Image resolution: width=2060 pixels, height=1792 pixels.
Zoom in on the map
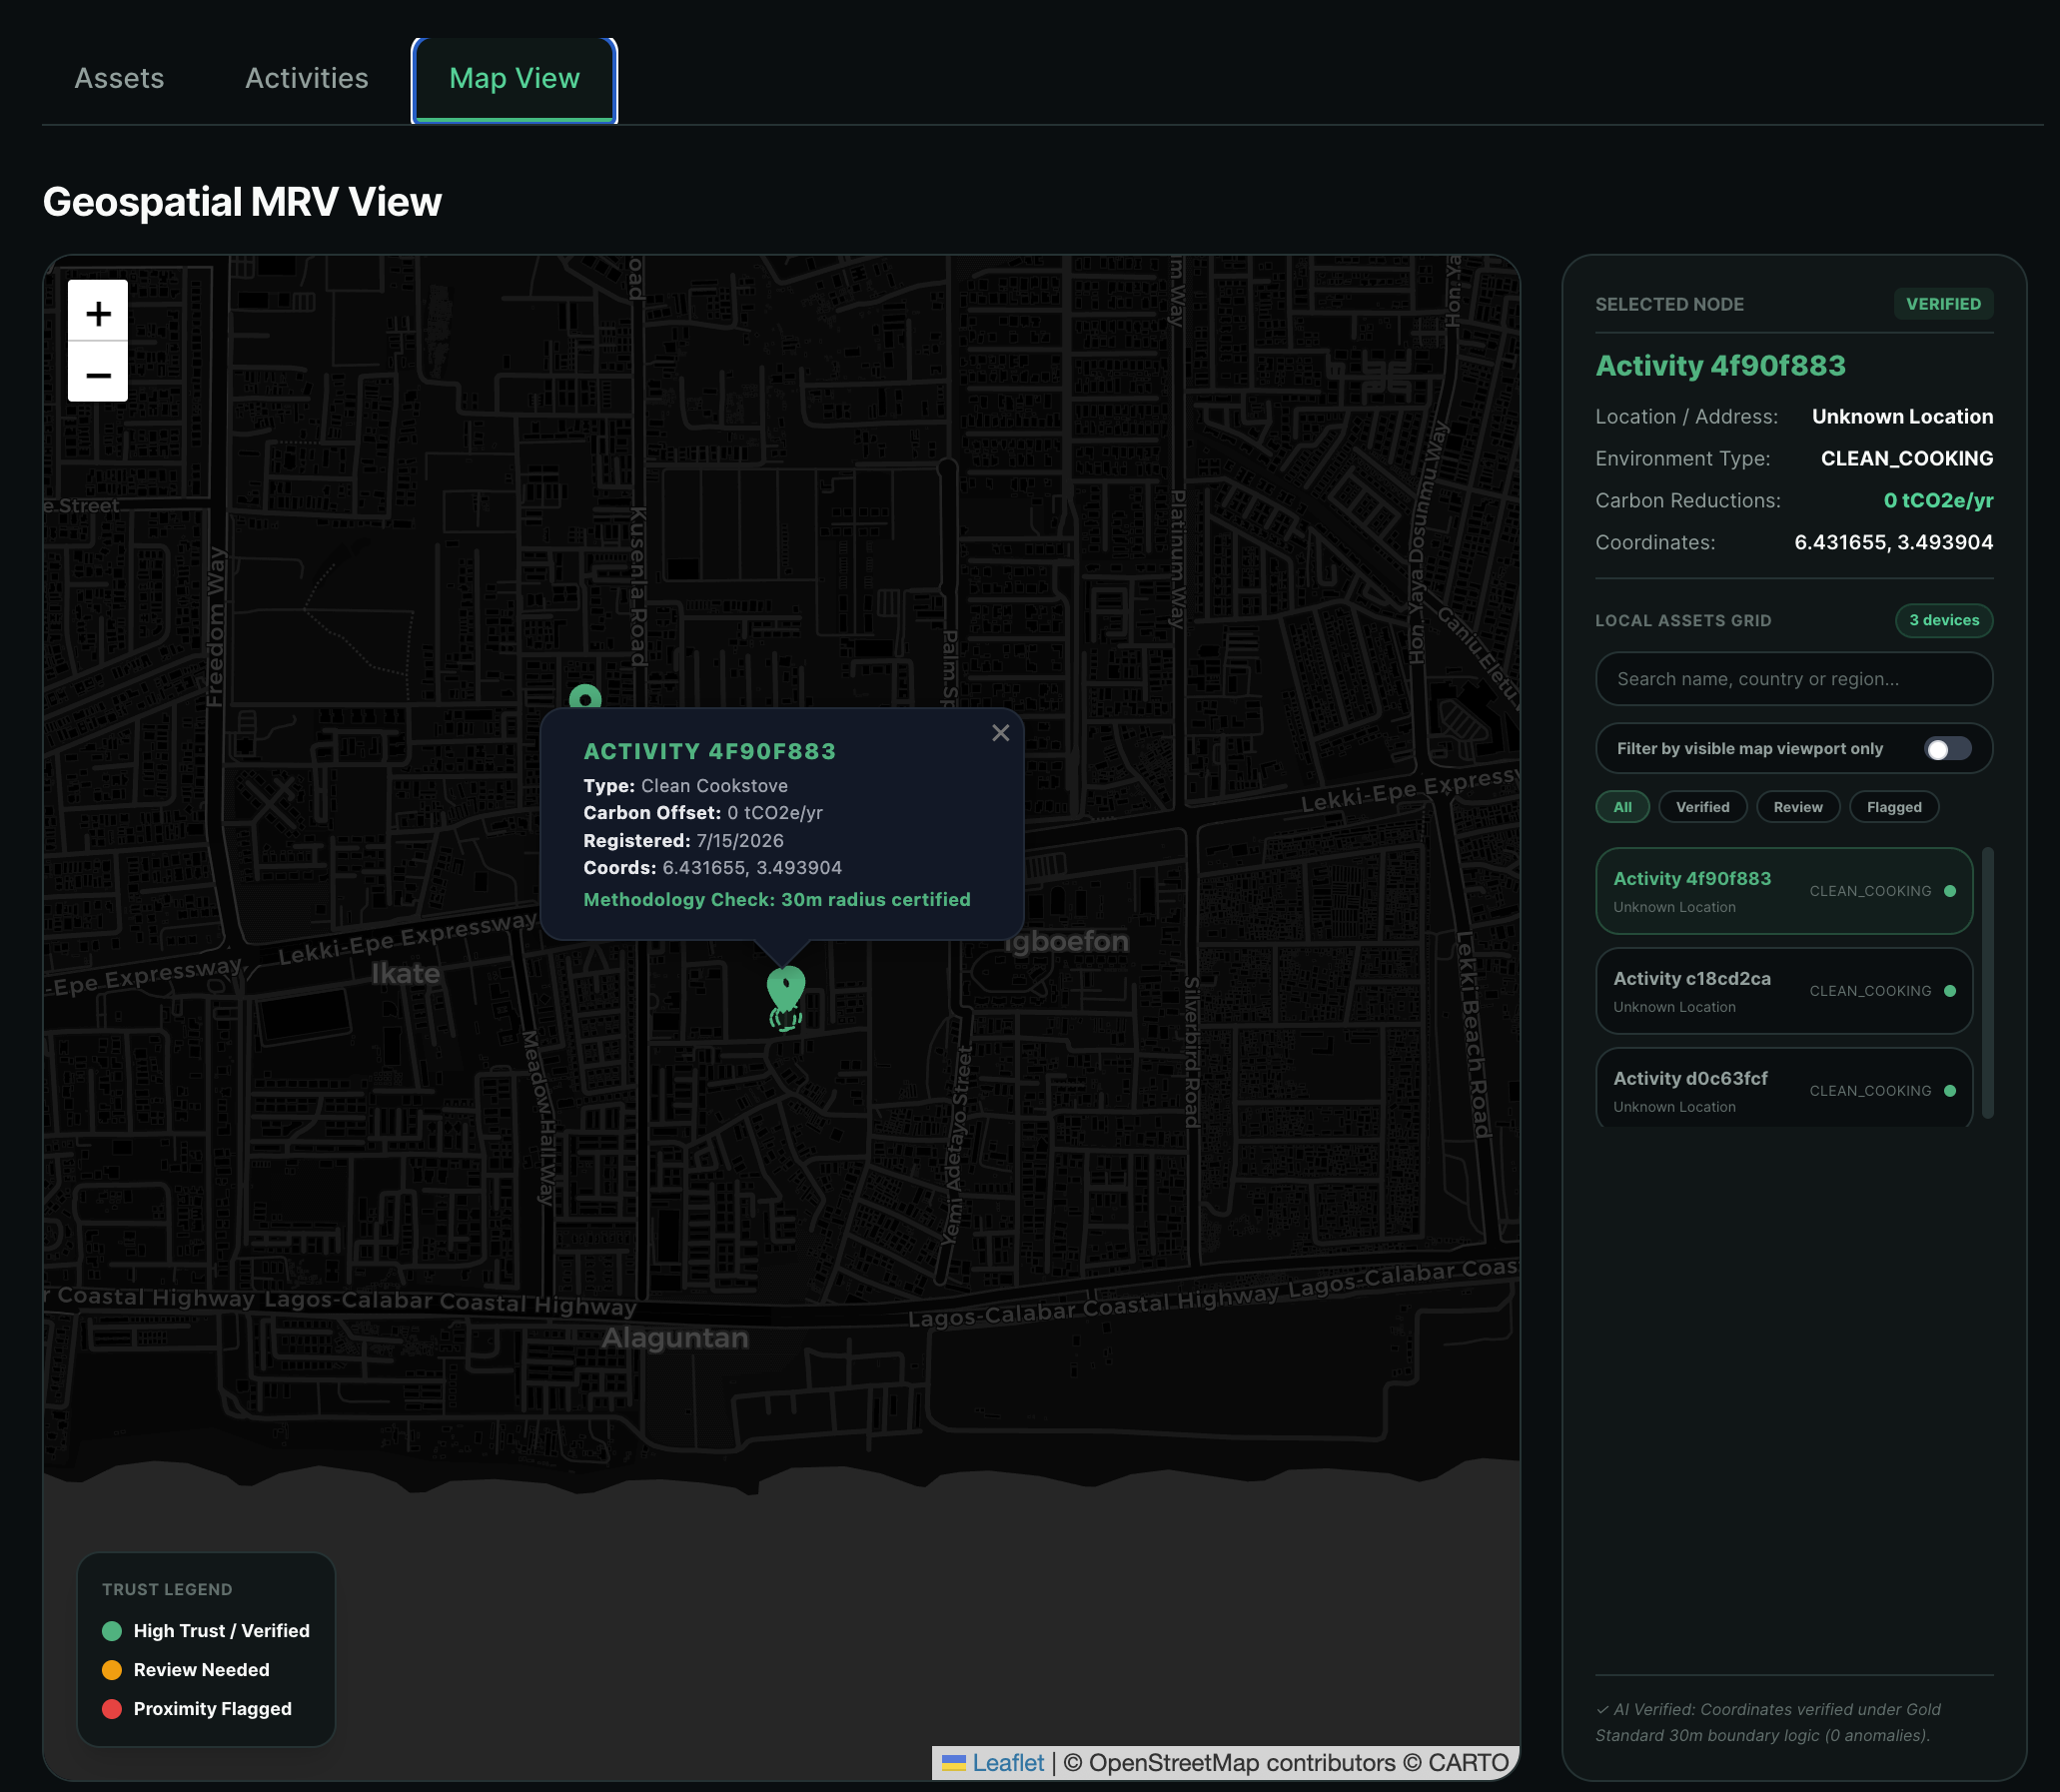[x=98, y=313]
